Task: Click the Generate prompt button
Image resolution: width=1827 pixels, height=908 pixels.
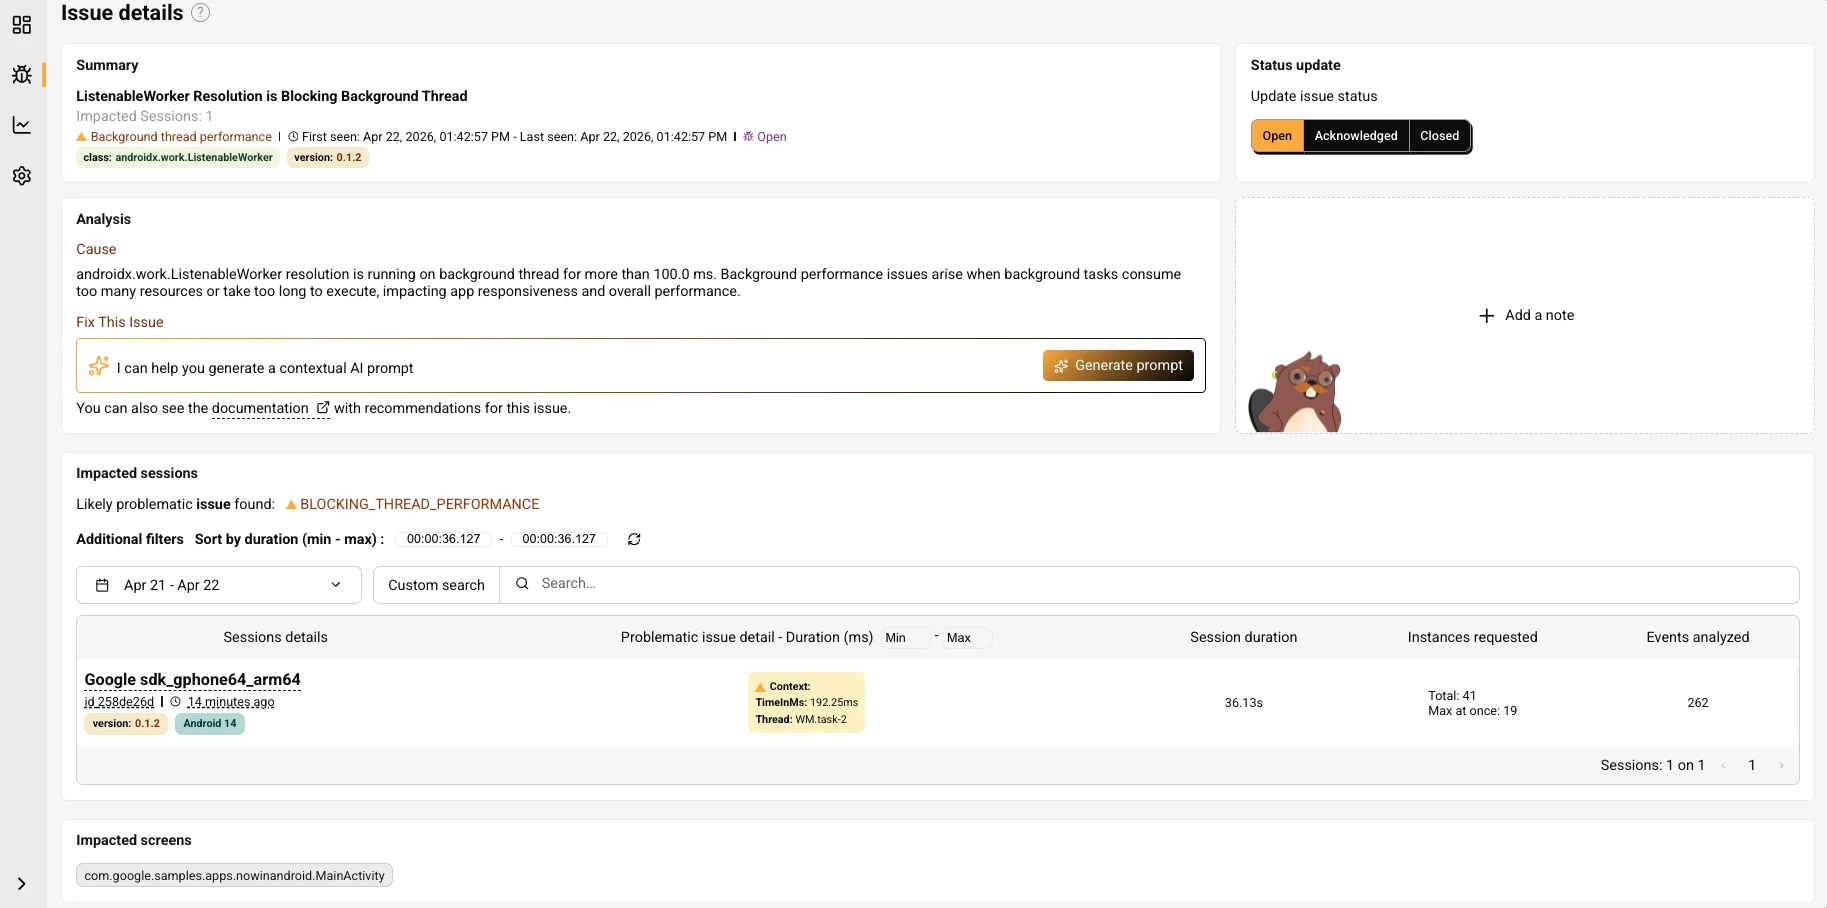Action: (x=1118, y=366)
